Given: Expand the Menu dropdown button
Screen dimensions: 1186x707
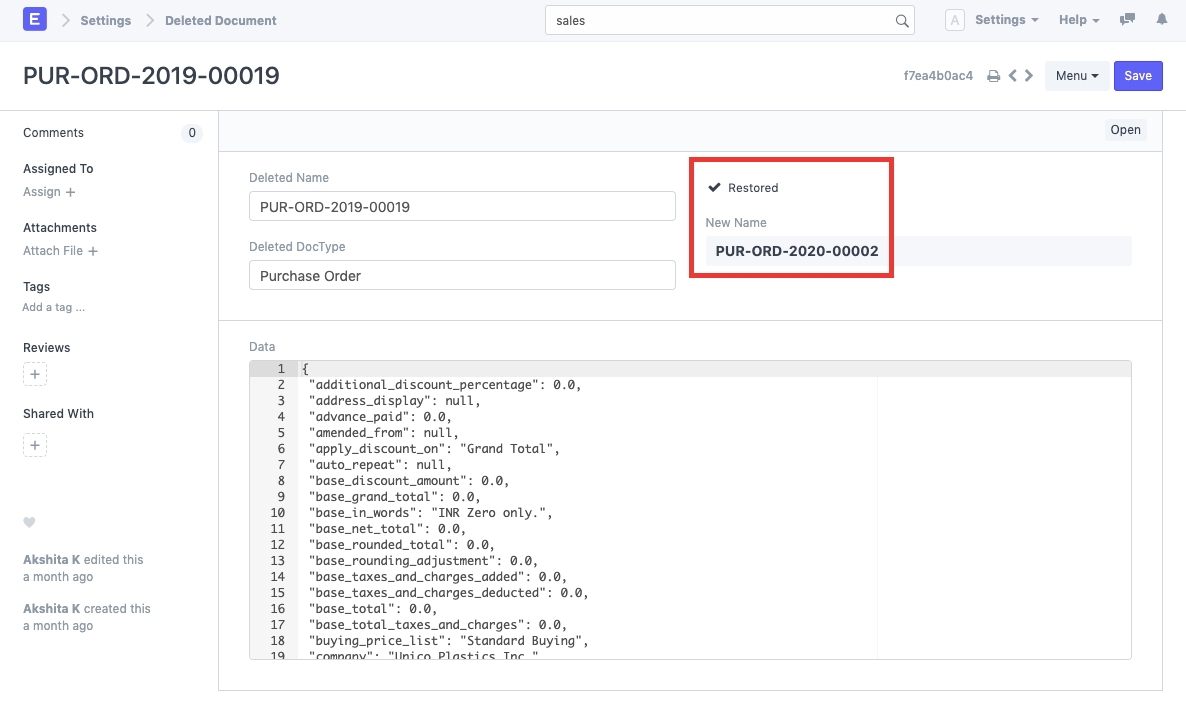Looking at the screenshot, I should pos(1076,76).
